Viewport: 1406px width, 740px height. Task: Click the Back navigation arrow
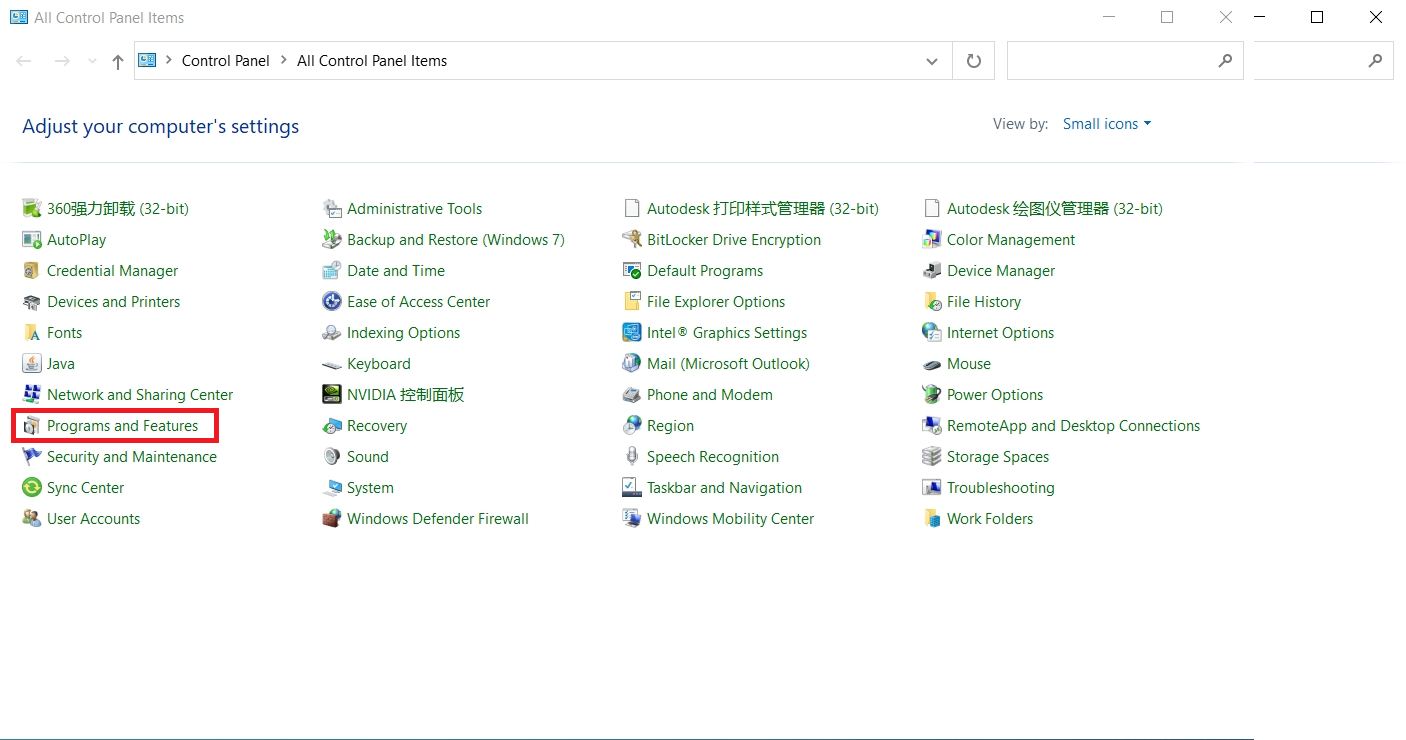[24, 61]
